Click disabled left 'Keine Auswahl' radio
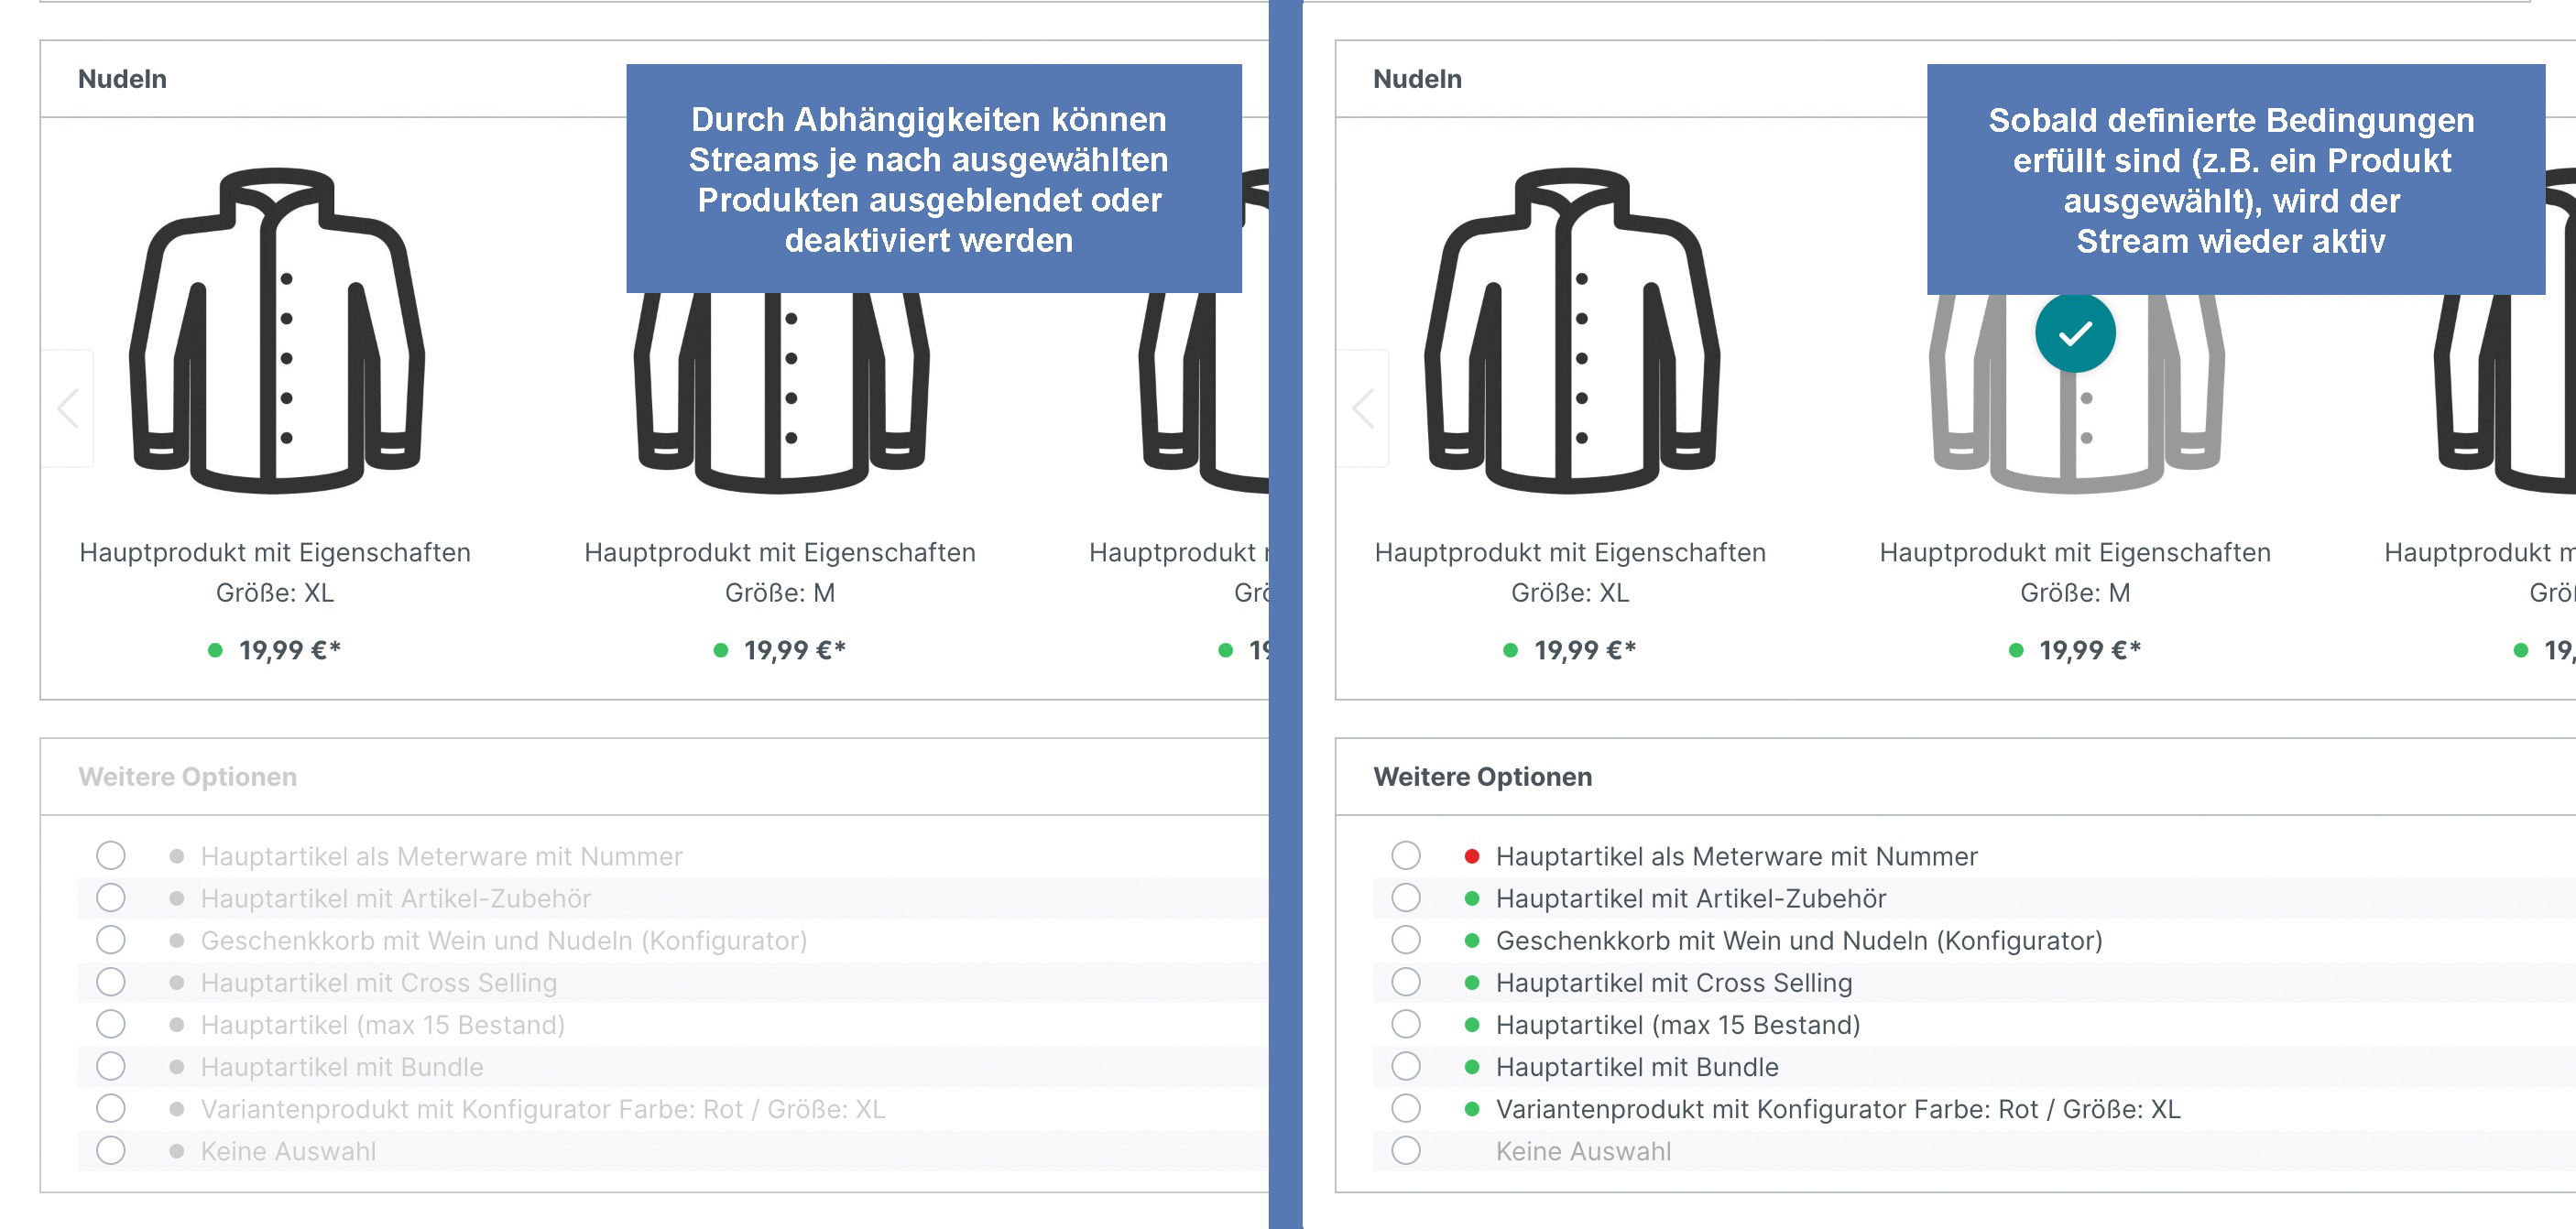 click(x=111, y=1150)
